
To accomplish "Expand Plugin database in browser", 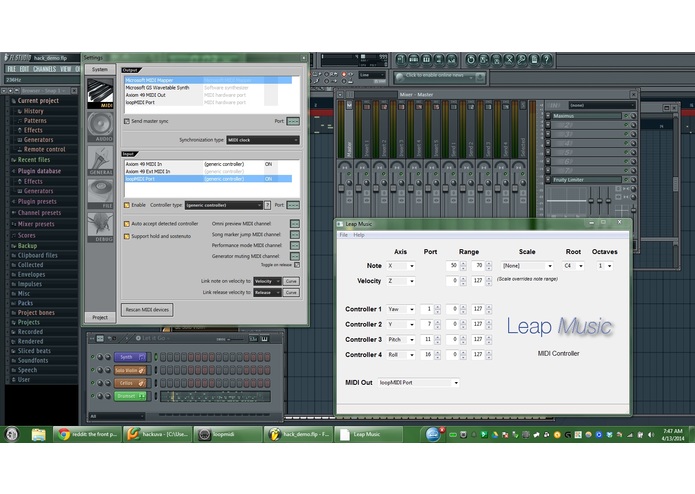I will (x=39, y=171).
